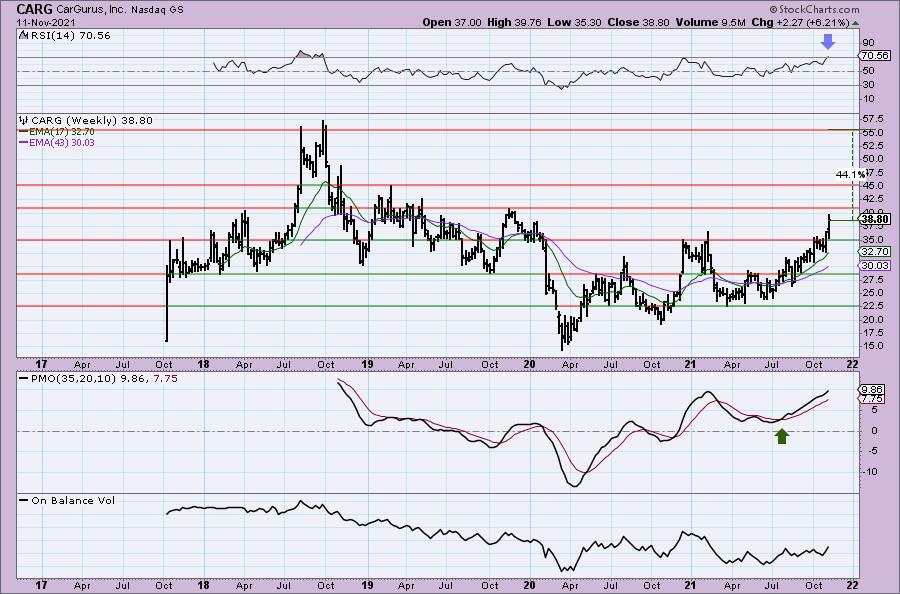Click year 21 on the price chart time axis
The height and width of the screenshot is (594, 900).
[691, 364]
